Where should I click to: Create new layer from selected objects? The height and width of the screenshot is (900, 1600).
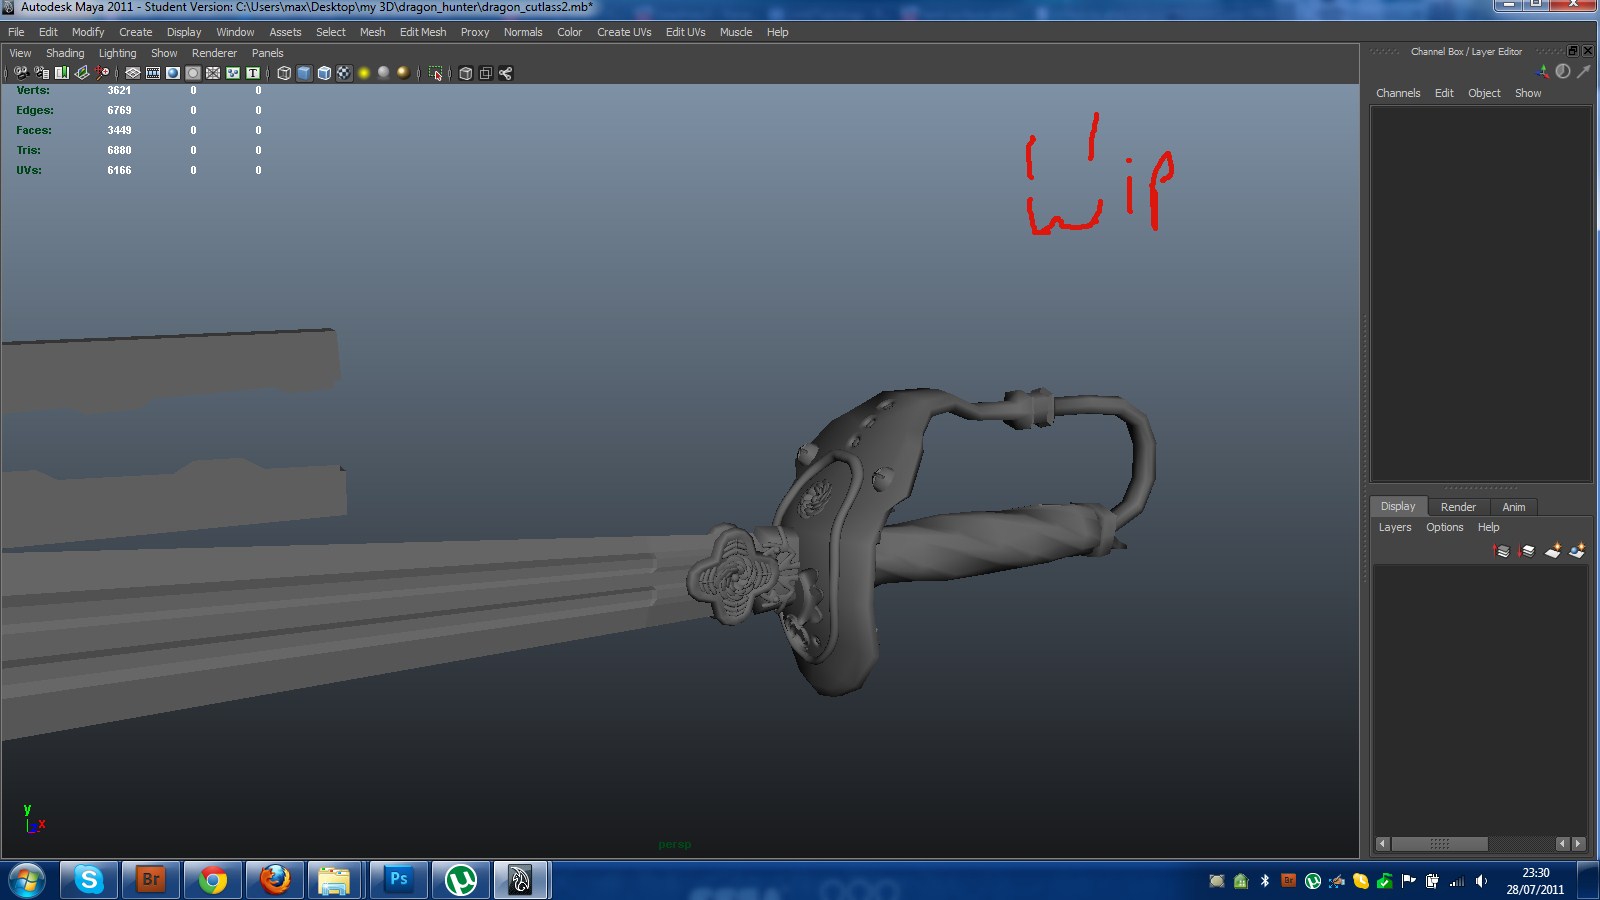click(x=1577, y=551)
